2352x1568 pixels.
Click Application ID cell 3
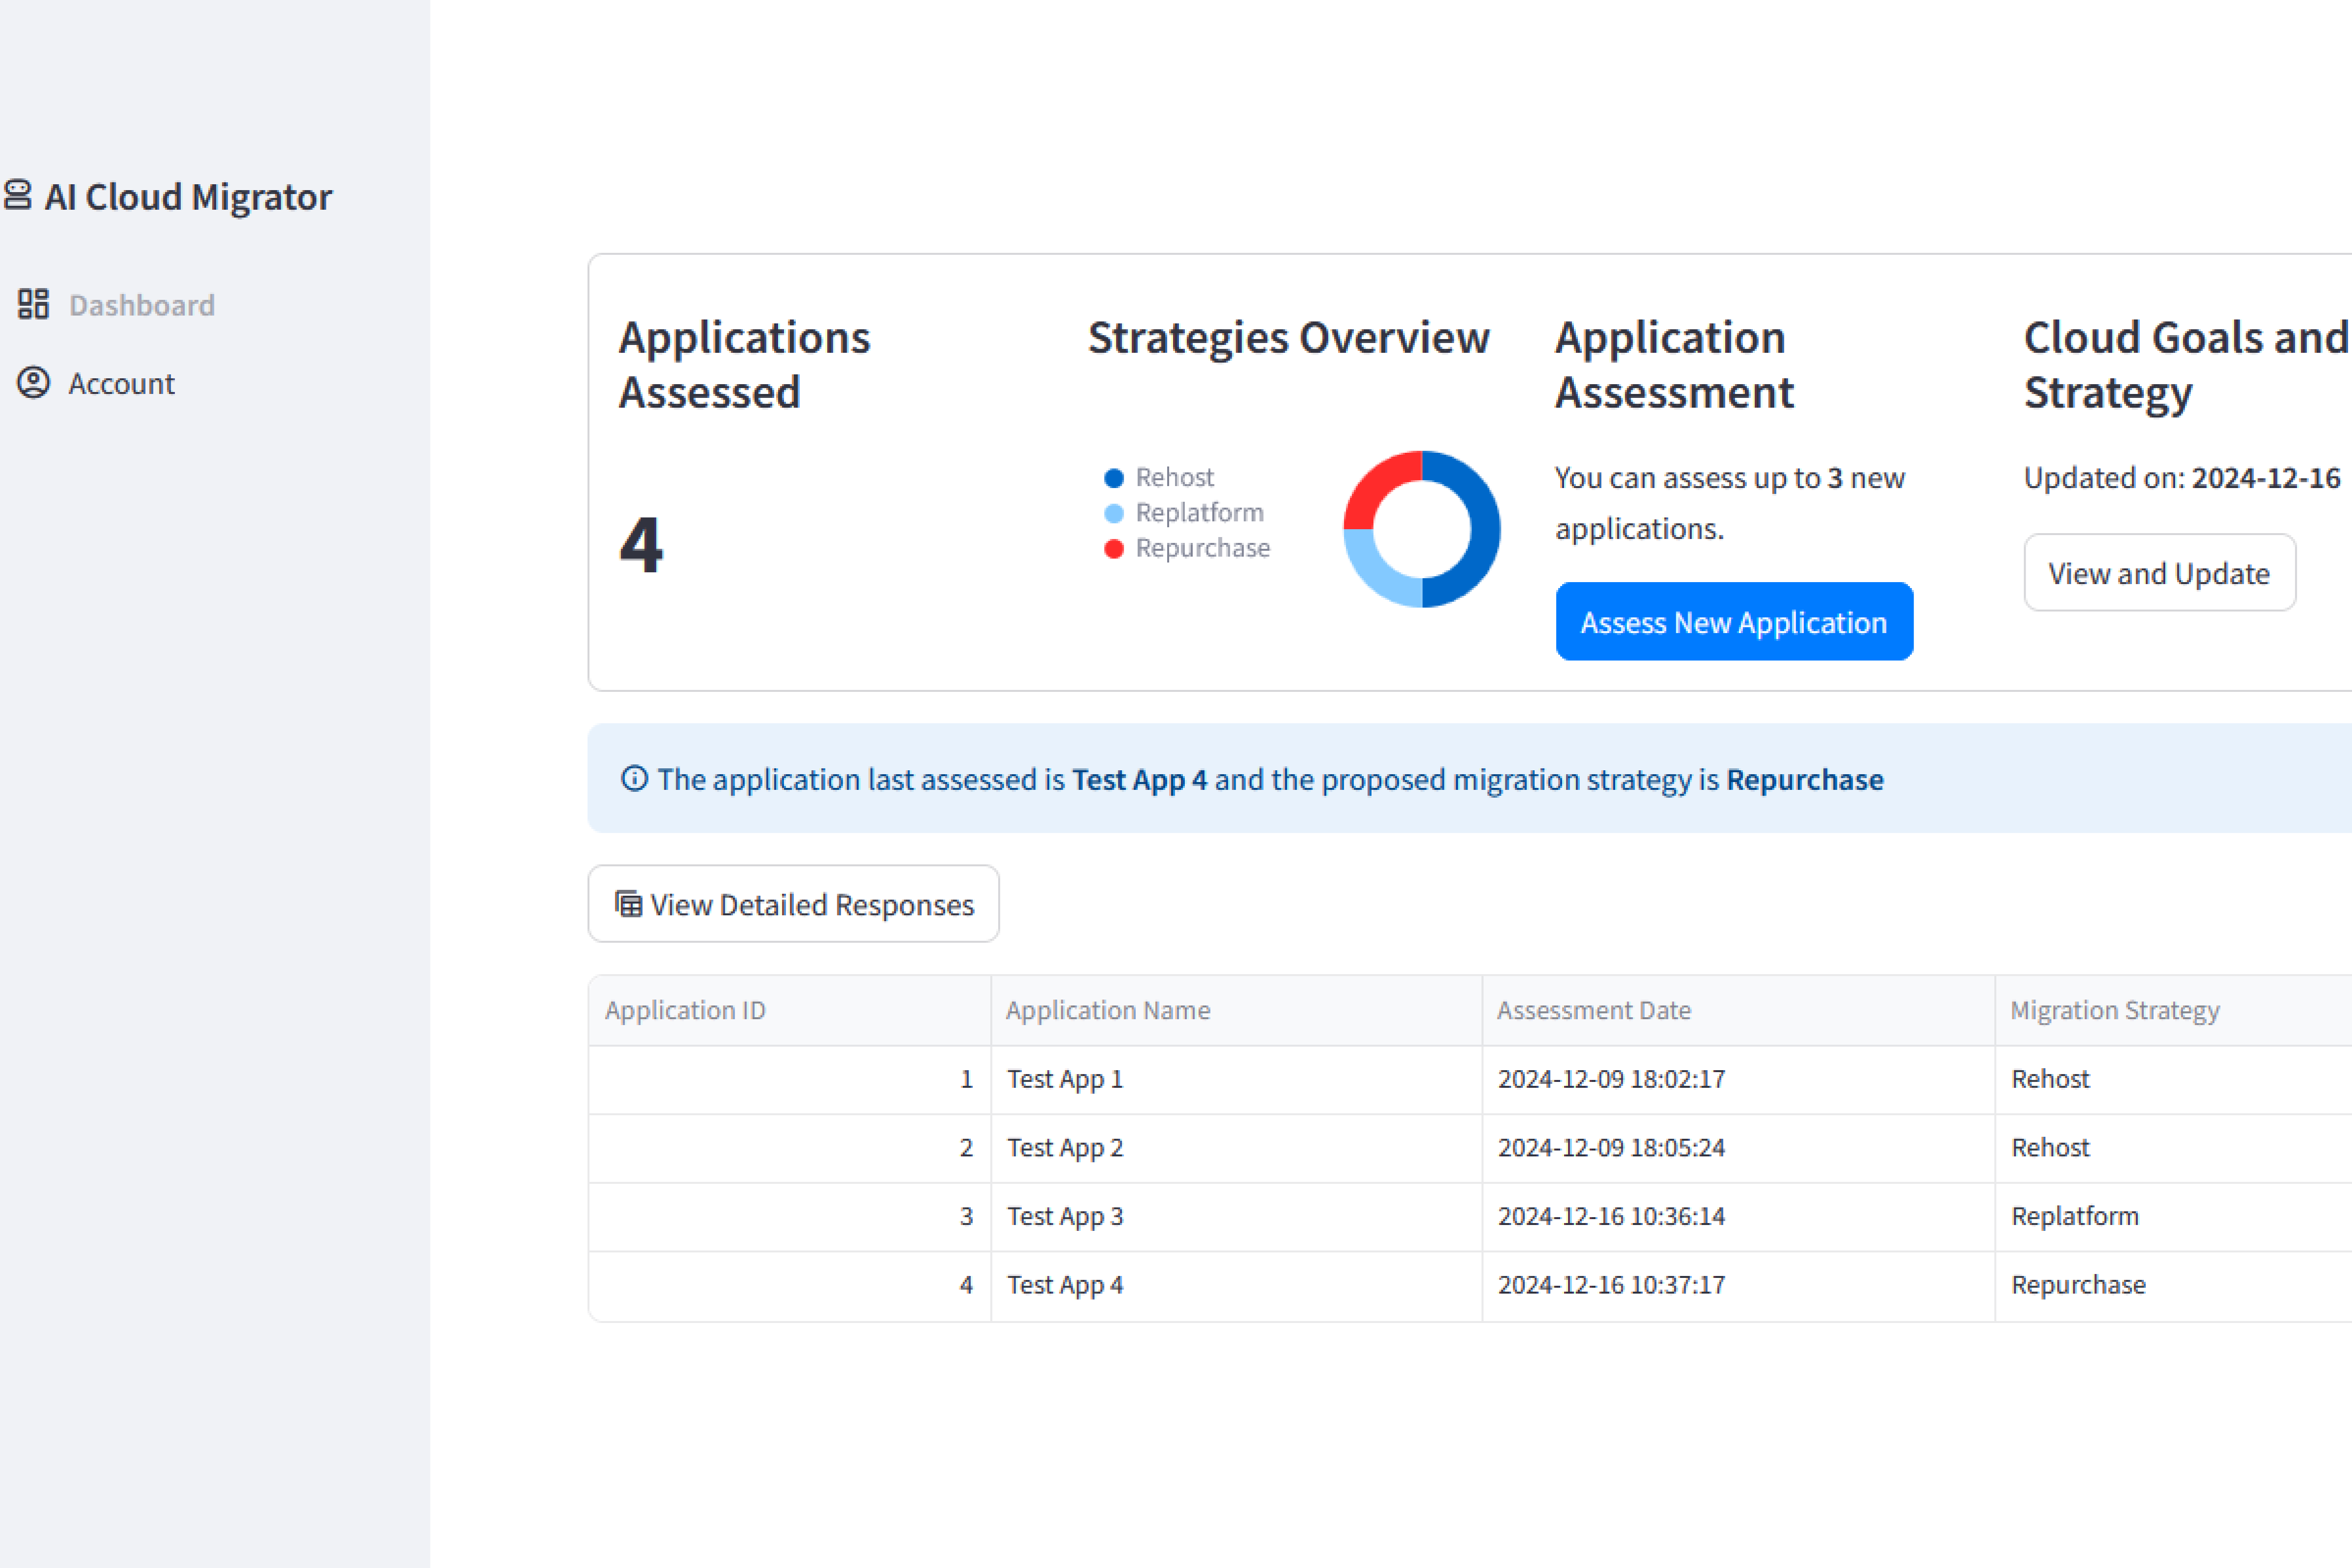pyautogui.click(x=790, y=1216)
